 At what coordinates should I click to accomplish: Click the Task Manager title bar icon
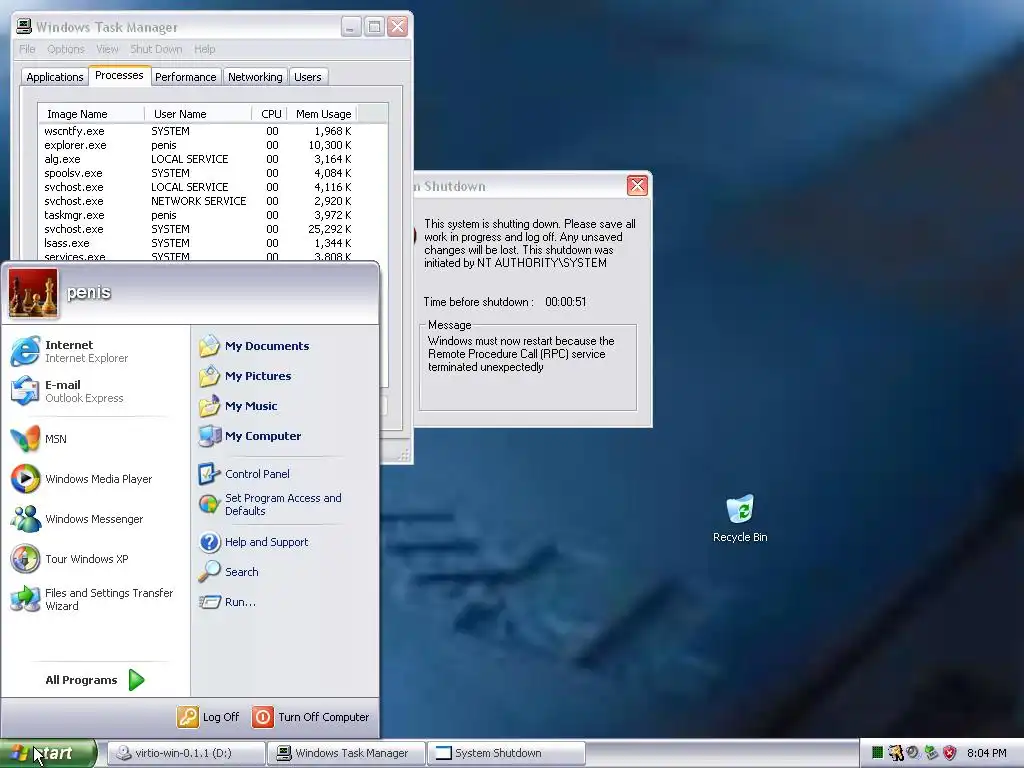(24, 27)
